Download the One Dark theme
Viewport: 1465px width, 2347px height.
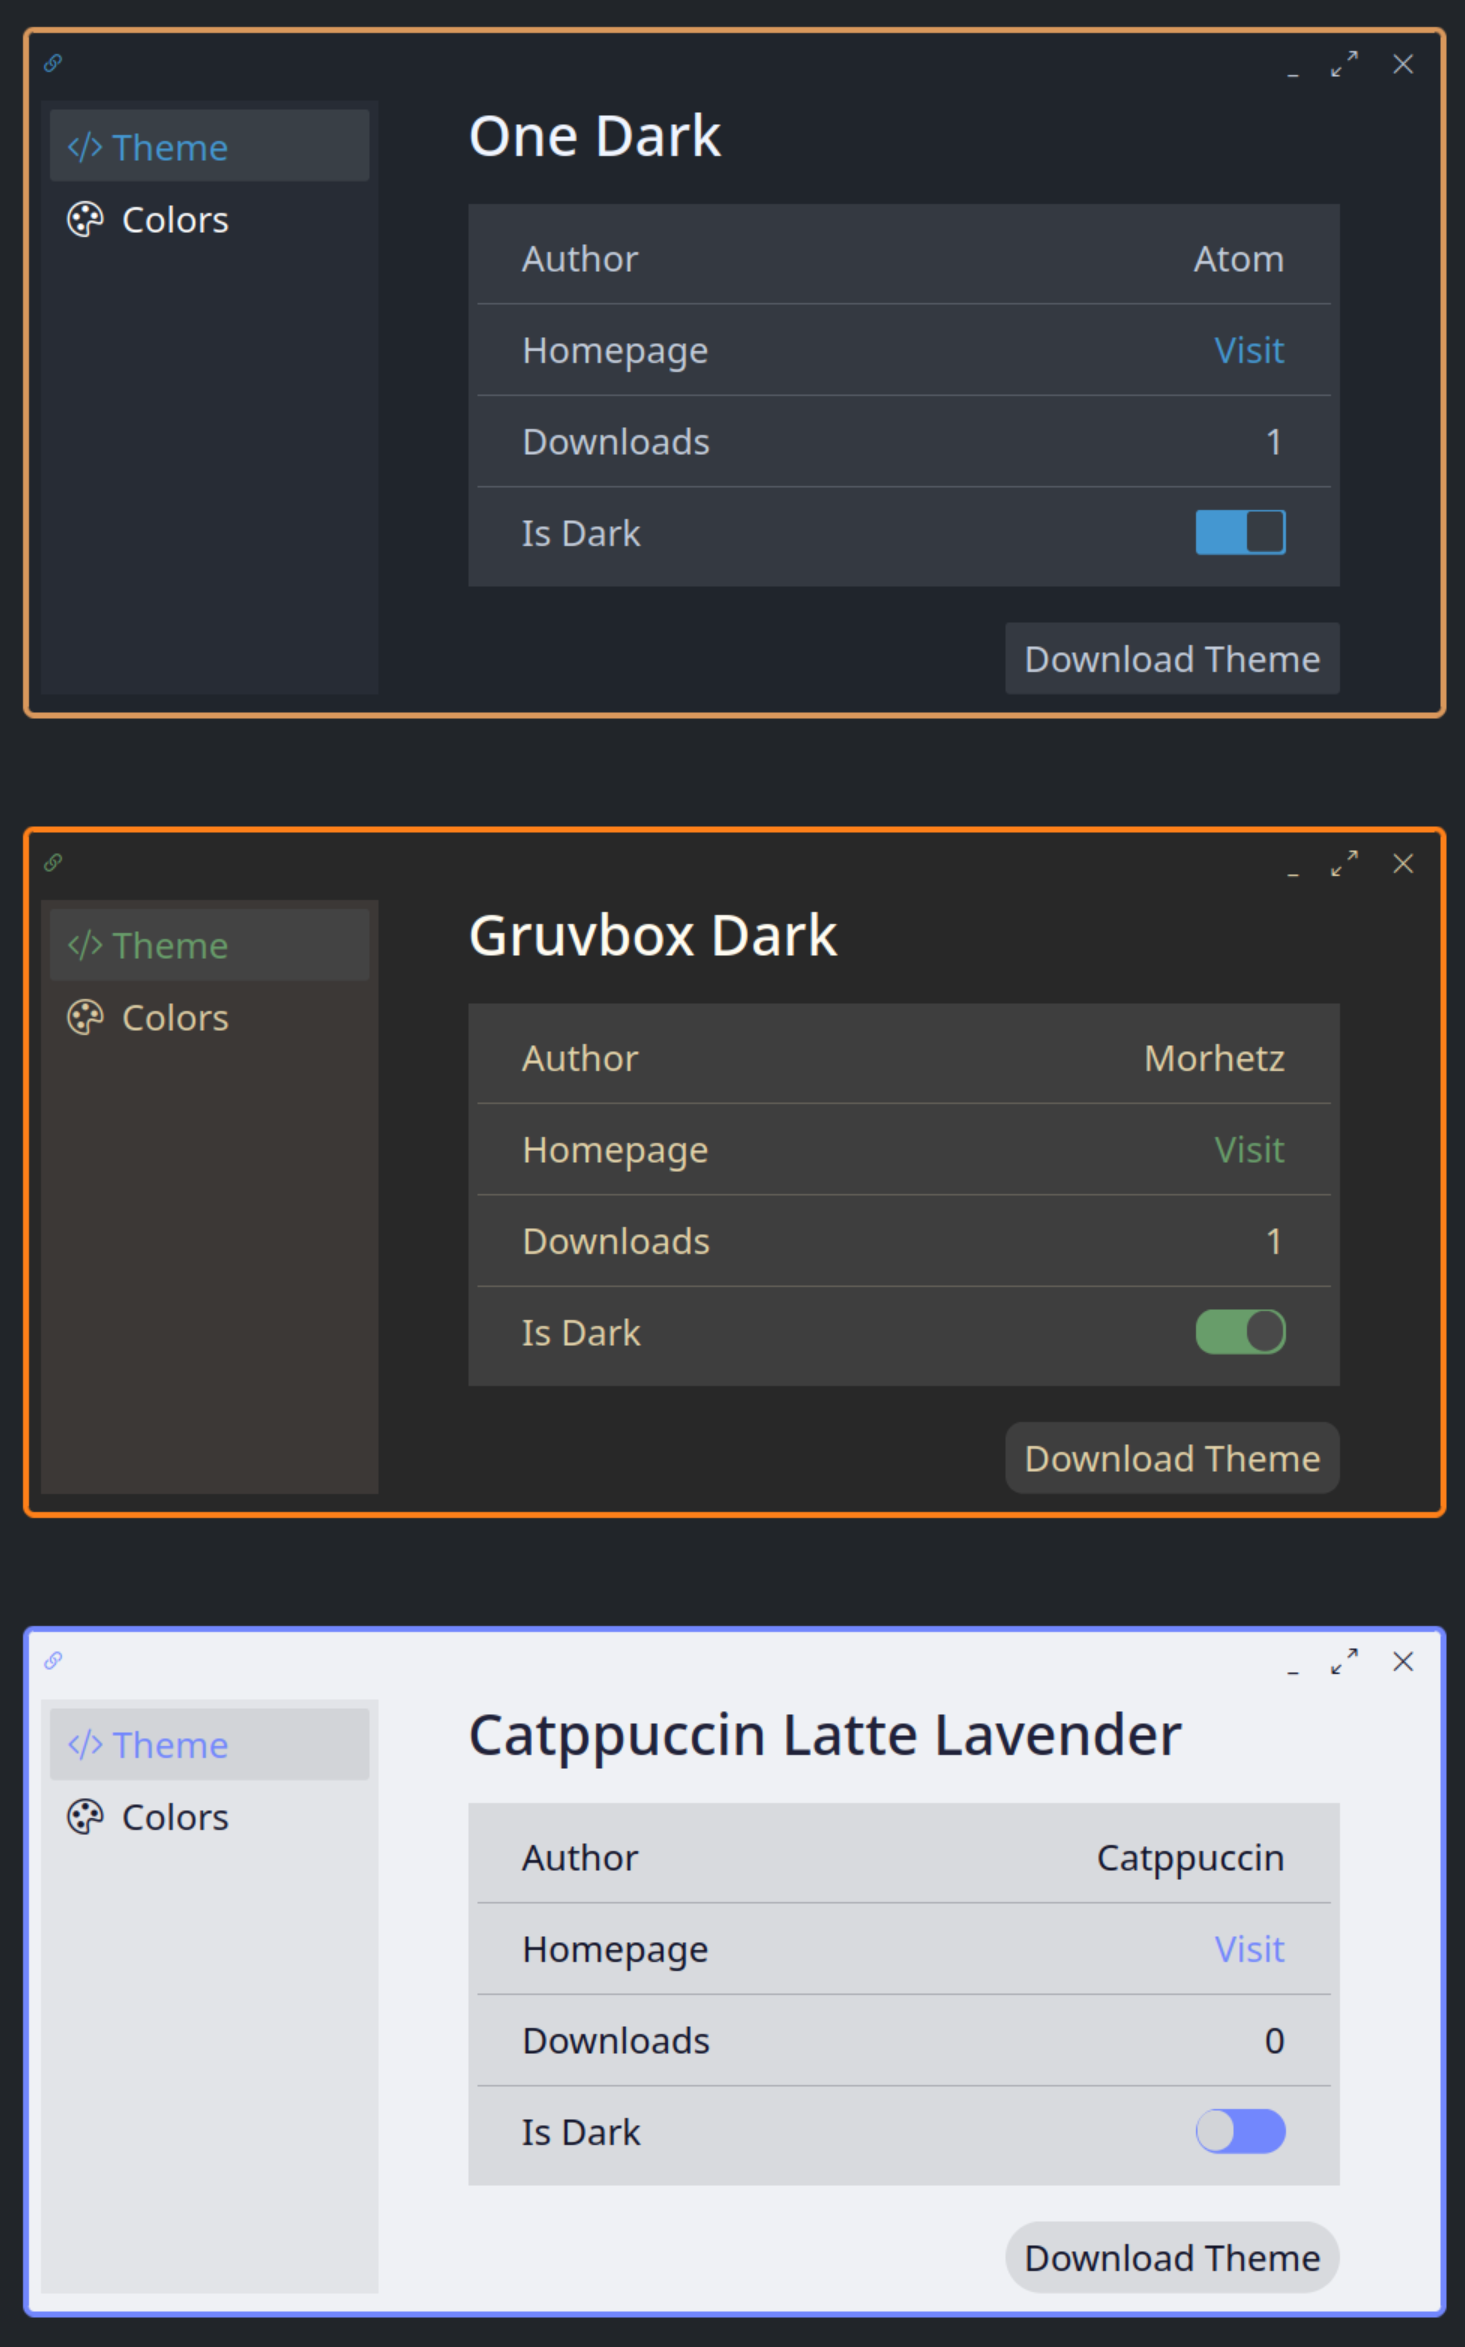pyautogui.click(x=1172, y=659)
